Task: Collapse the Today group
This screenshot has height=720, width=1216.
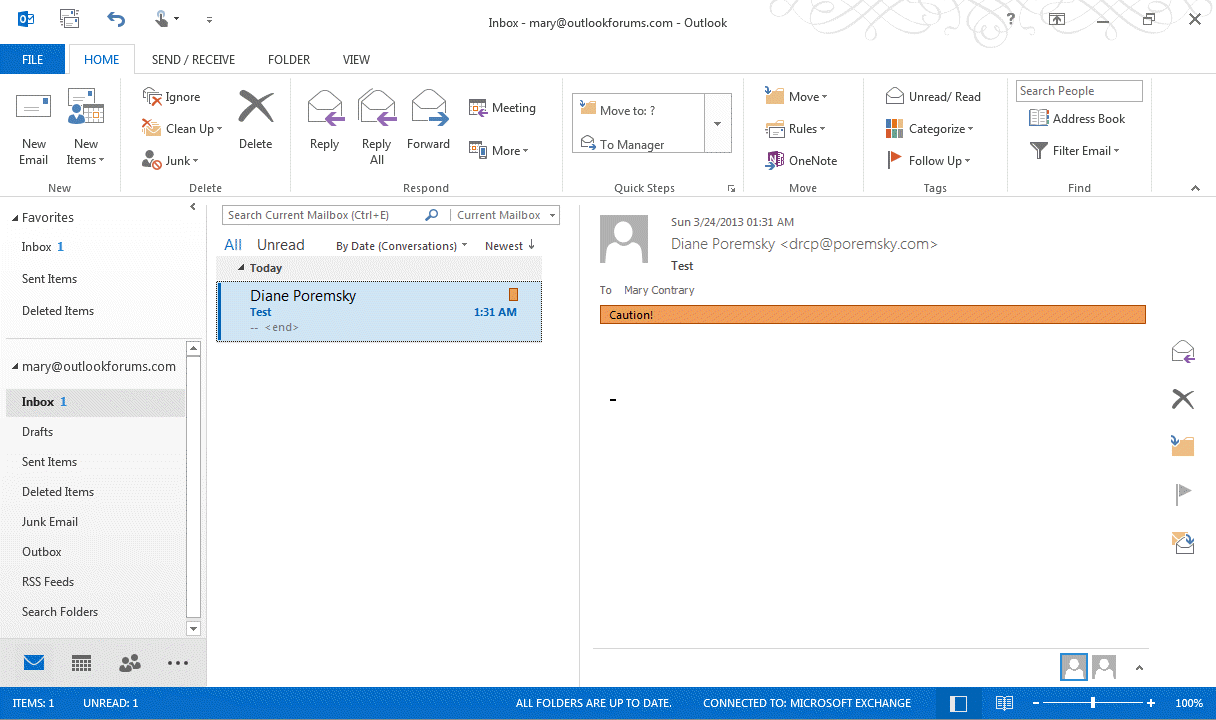Action: pos(241,268)
